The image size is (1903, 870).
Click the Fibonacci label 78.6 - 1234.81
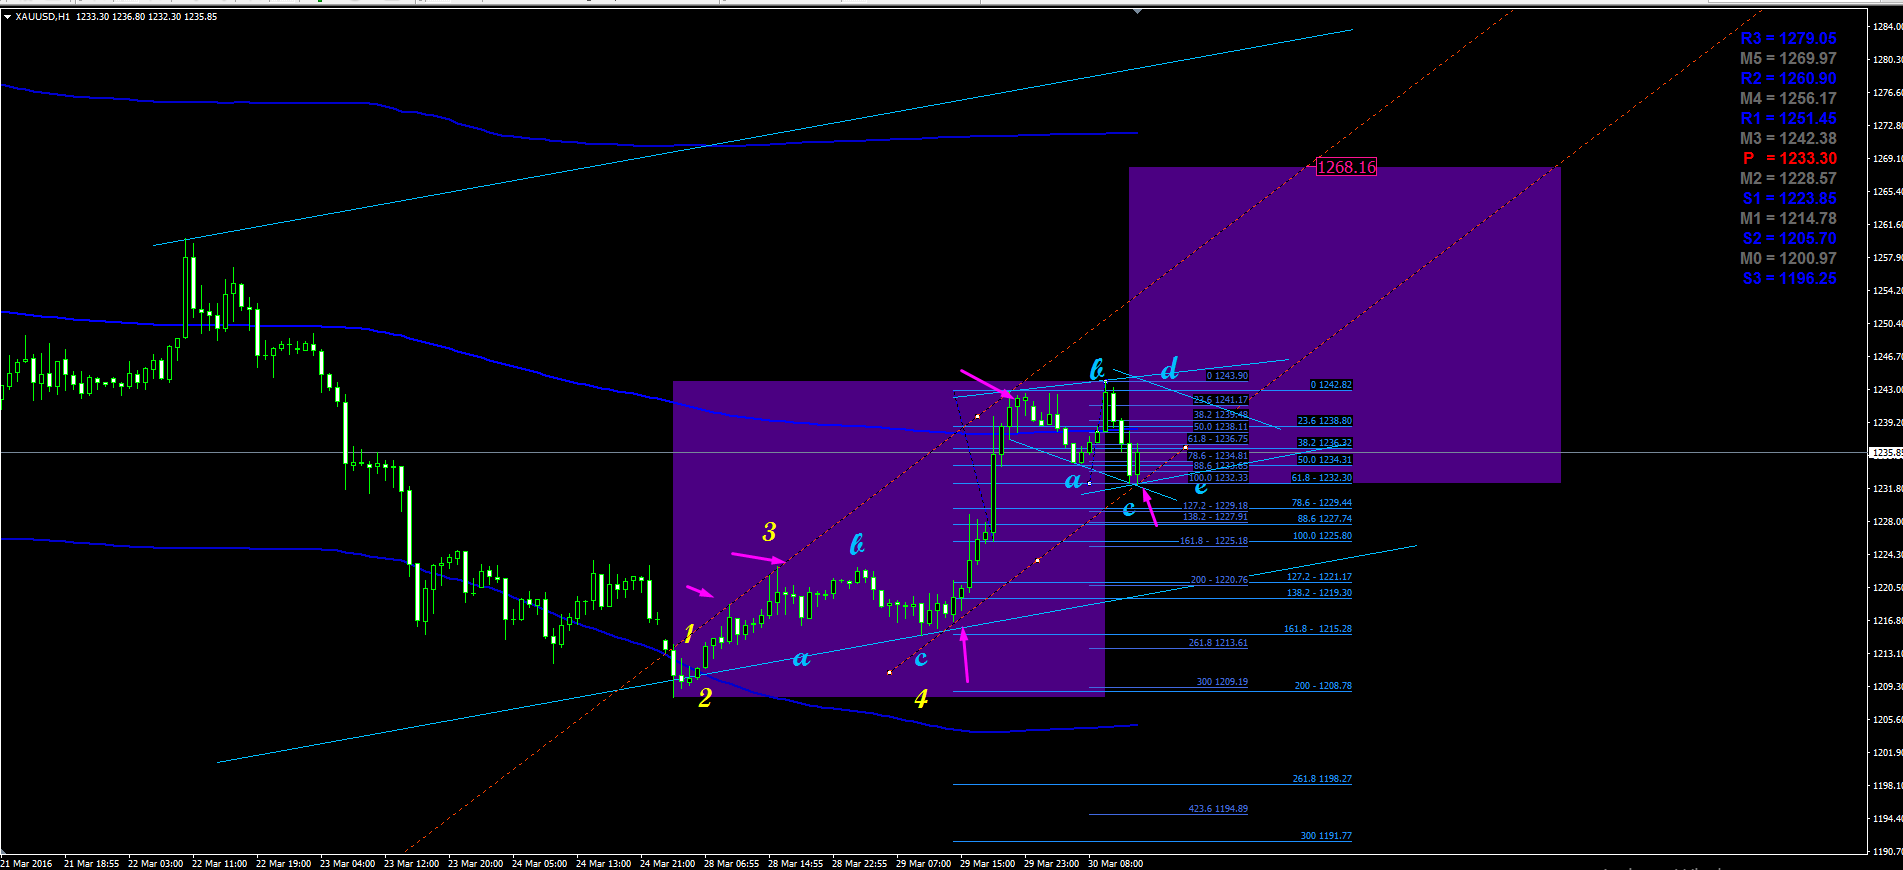click(x=1217, y=456)
